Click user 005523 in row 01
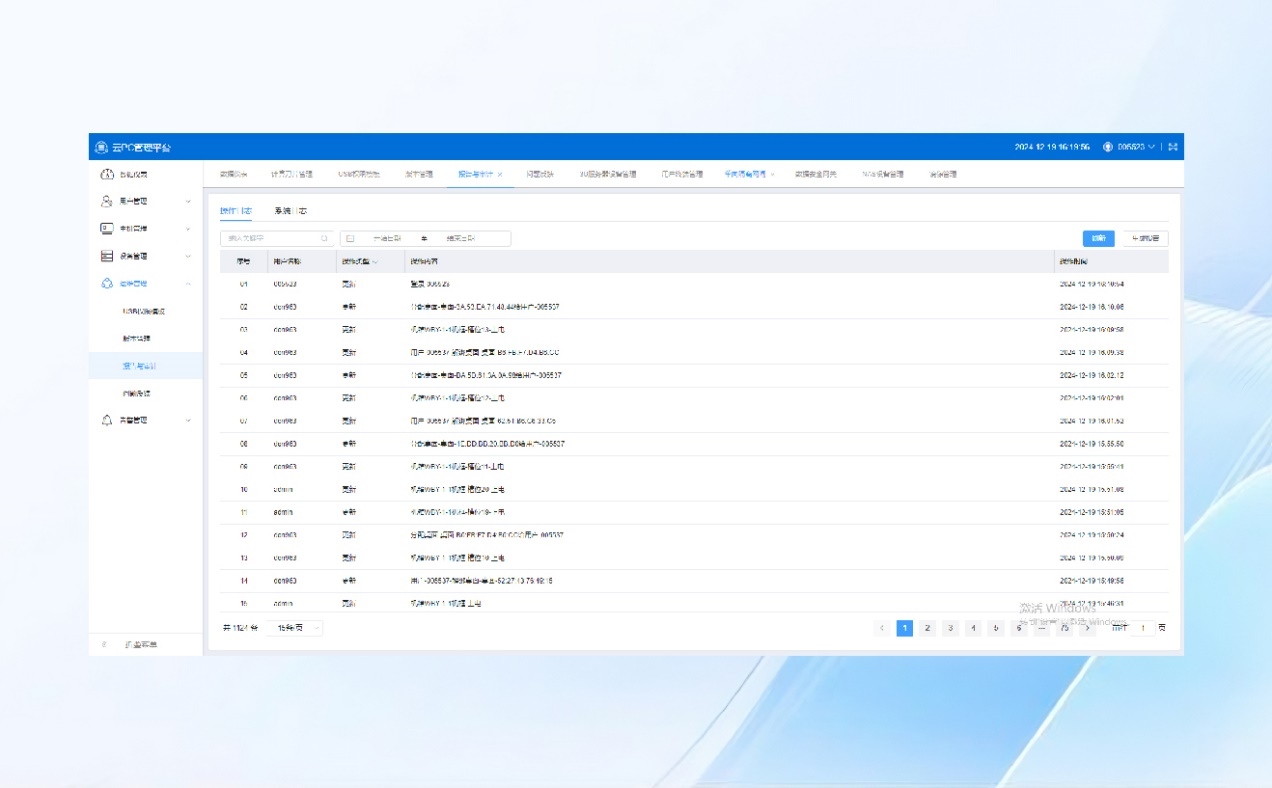 (x=284, y=284)
